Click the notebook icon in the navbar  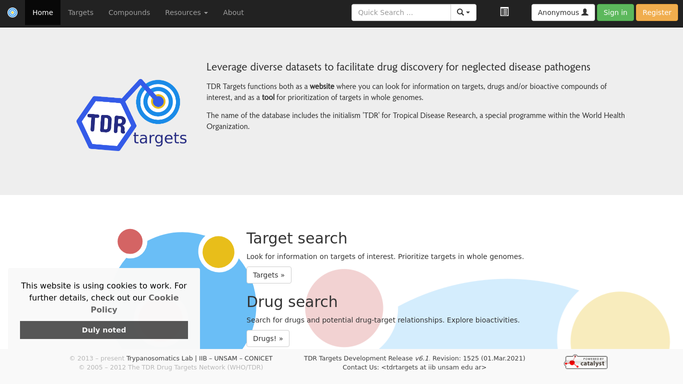coord(504,12)
